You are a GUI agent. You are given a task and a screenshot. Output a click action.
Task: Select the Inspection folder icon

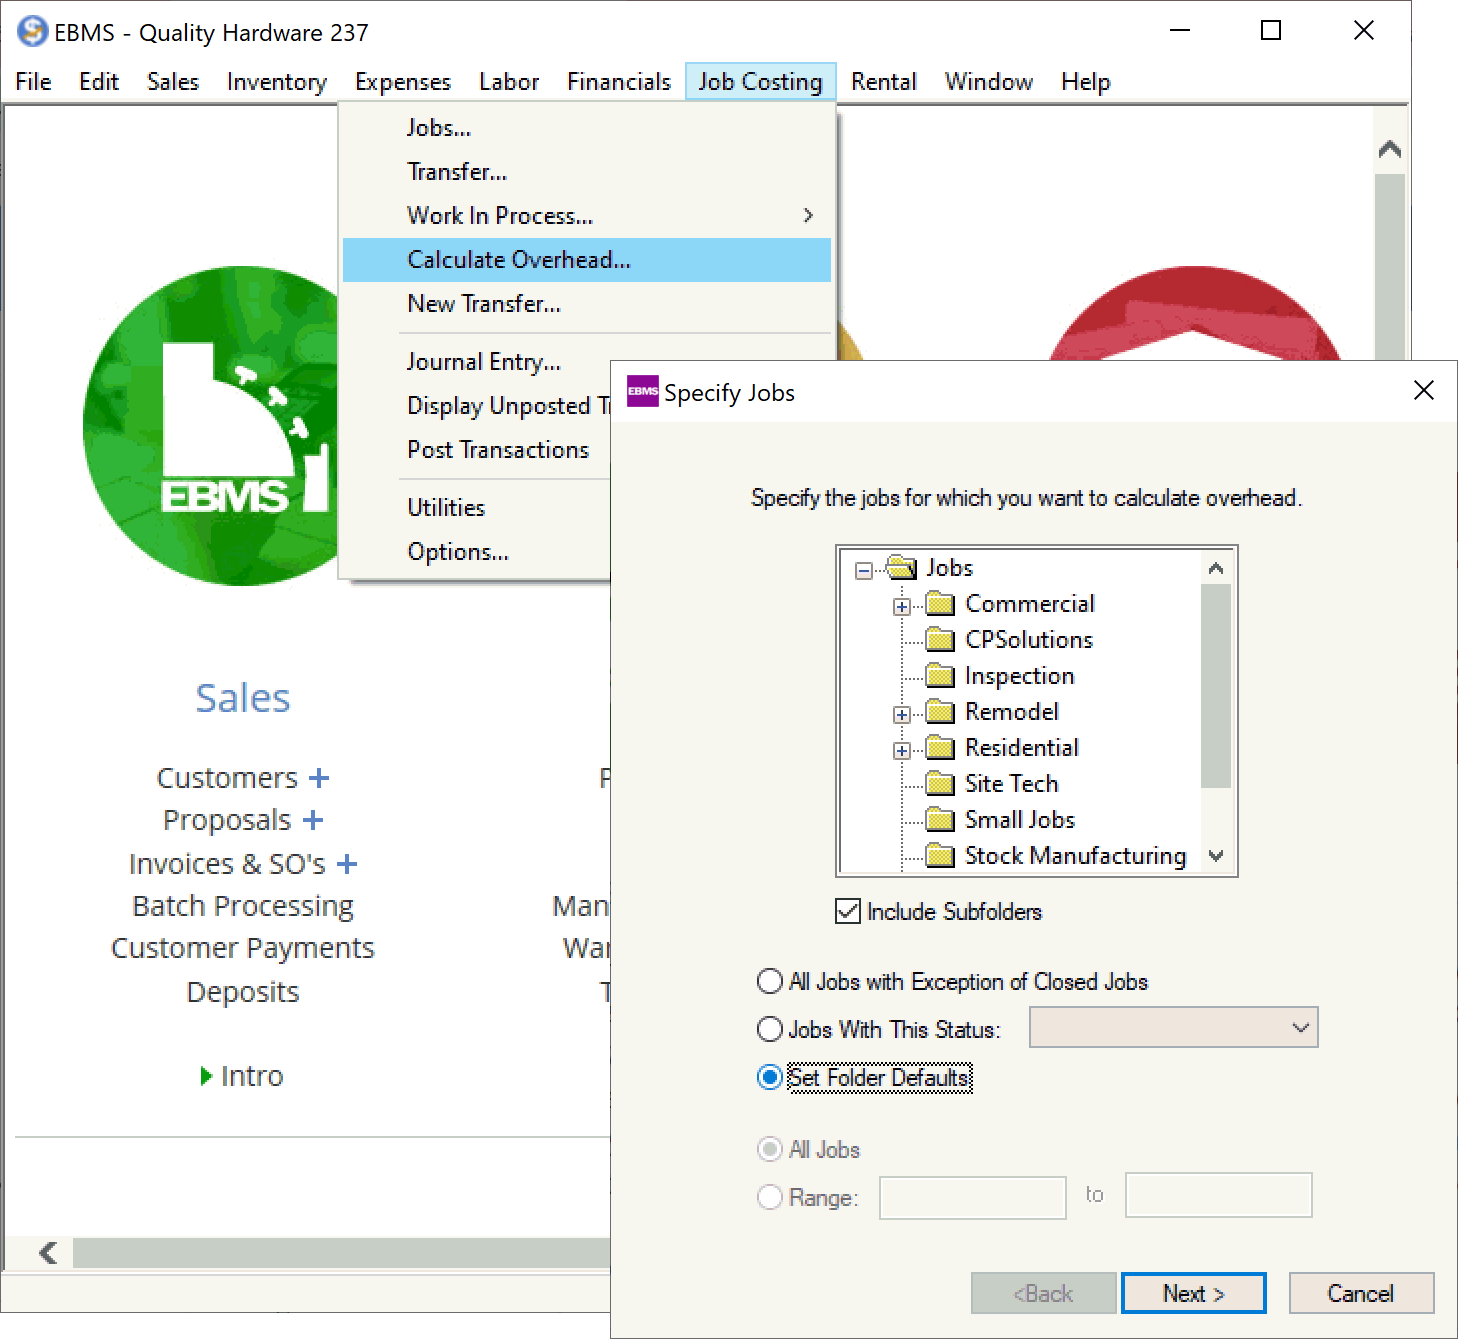[x=939, y=676]
